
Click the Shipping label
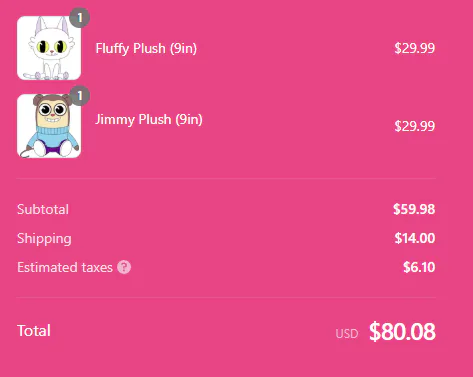44,239
